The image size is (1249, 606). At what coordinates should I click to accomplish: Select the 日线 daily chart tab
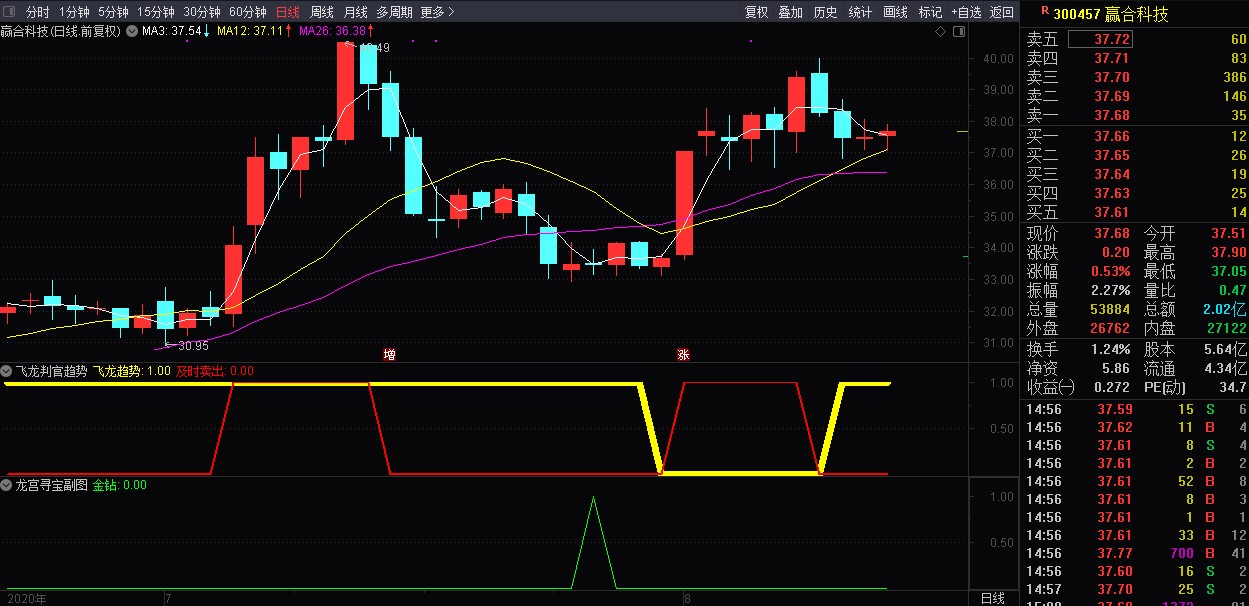(x=288, y=12)
